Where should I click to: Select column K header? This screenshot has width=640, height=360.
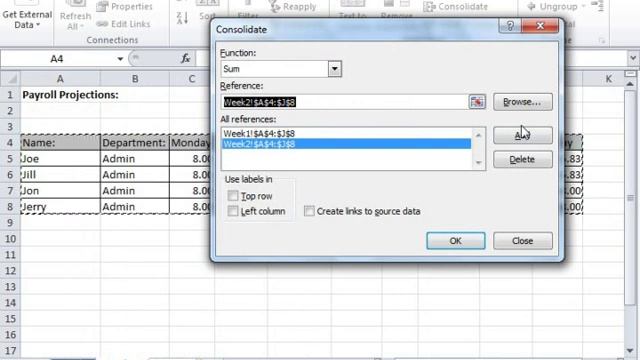point(608,79)
